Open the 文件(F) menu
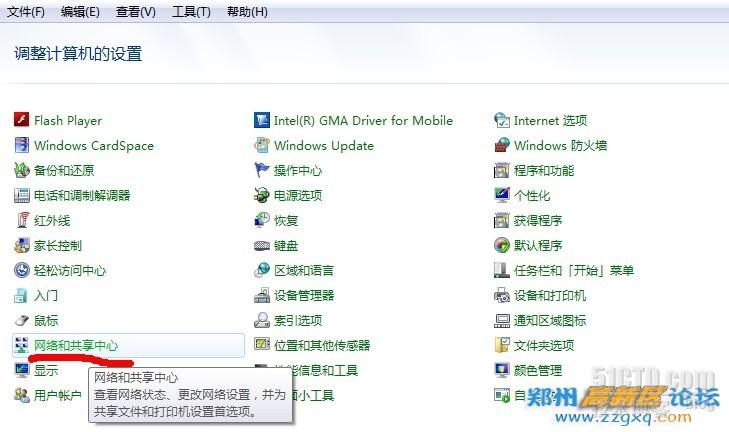Image resolution: width=729 pixels, height=432 pixels. tap(26, 12)
